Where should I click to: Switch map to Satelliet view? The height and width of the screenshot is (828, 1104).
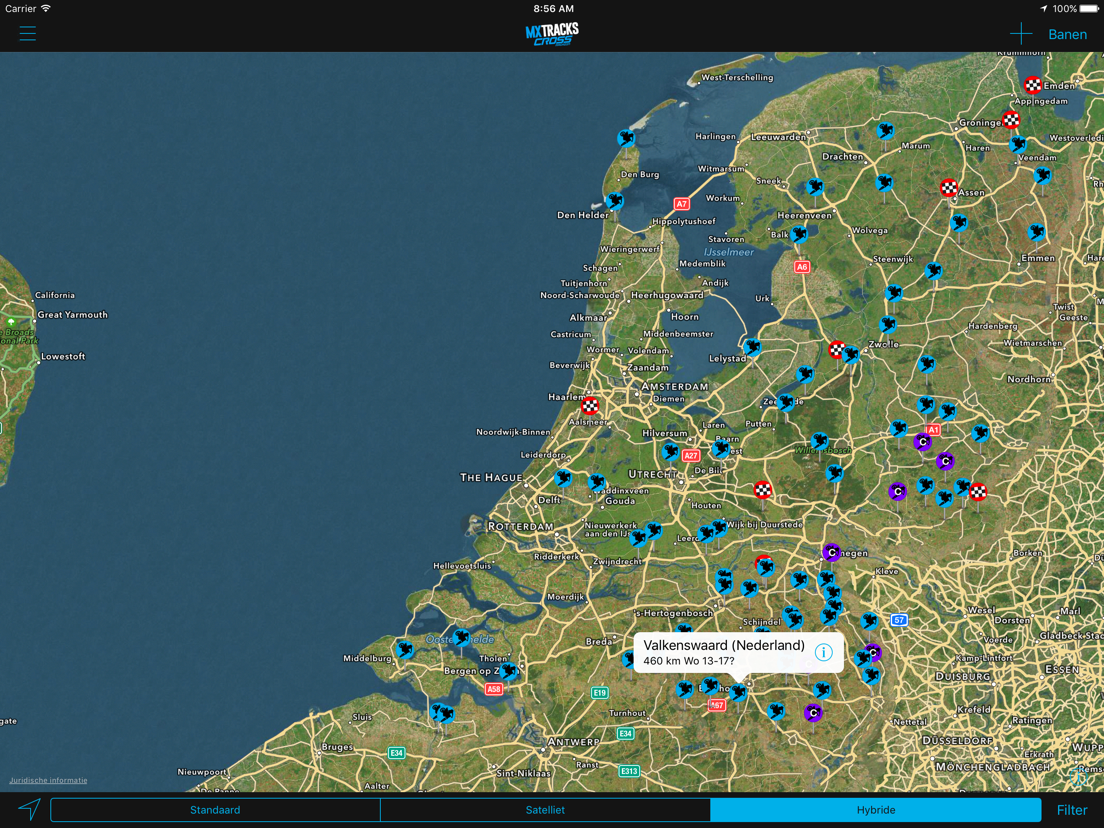click(545, 810)
